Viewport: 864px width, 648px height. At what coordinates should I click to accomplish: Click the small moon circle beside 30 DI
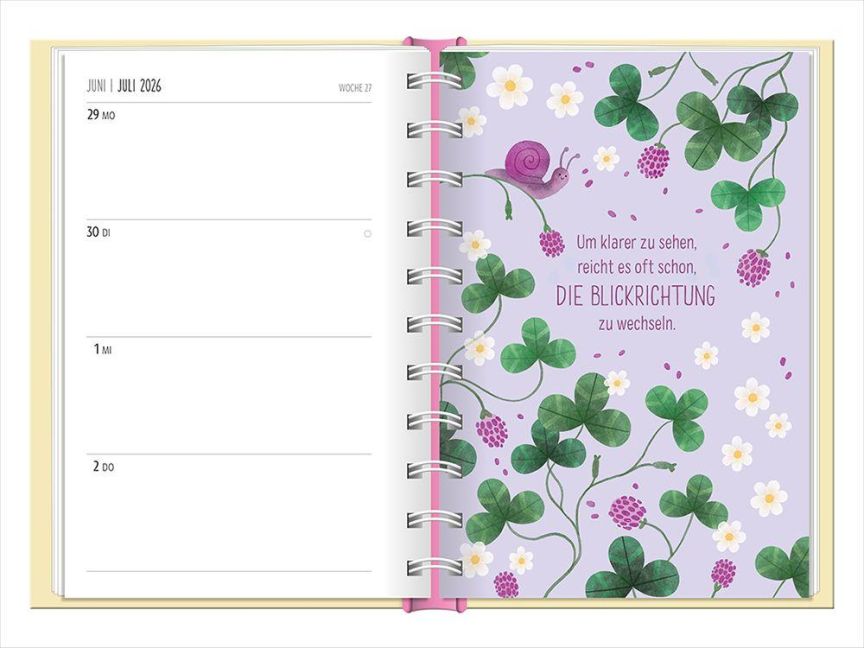pyautogui.click(x=367, y=233)
